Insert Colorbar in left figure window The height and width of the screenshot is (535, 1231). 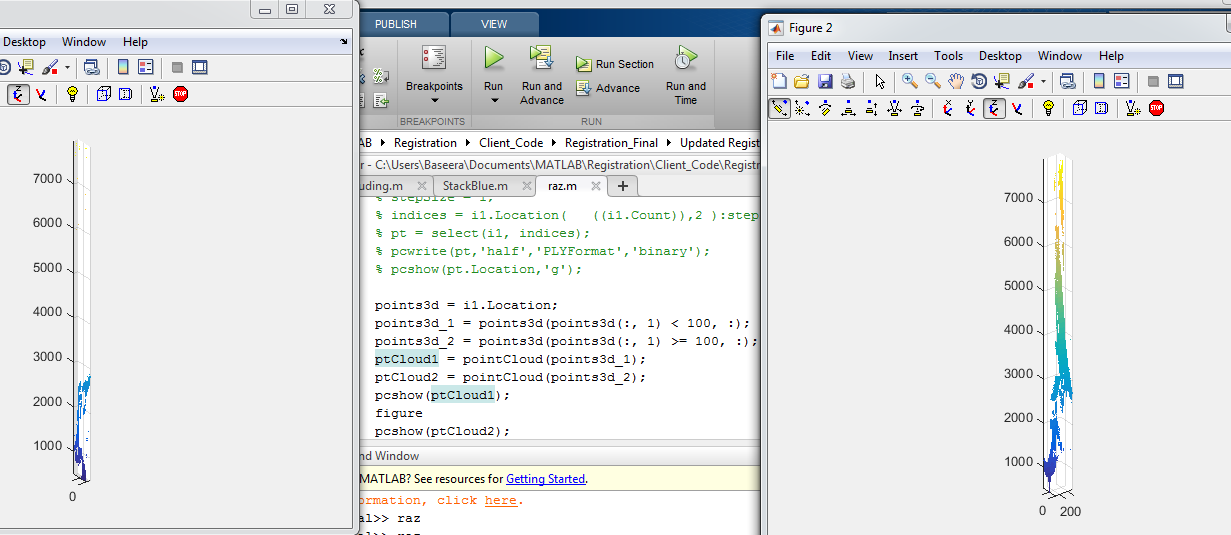click(123, 67)
